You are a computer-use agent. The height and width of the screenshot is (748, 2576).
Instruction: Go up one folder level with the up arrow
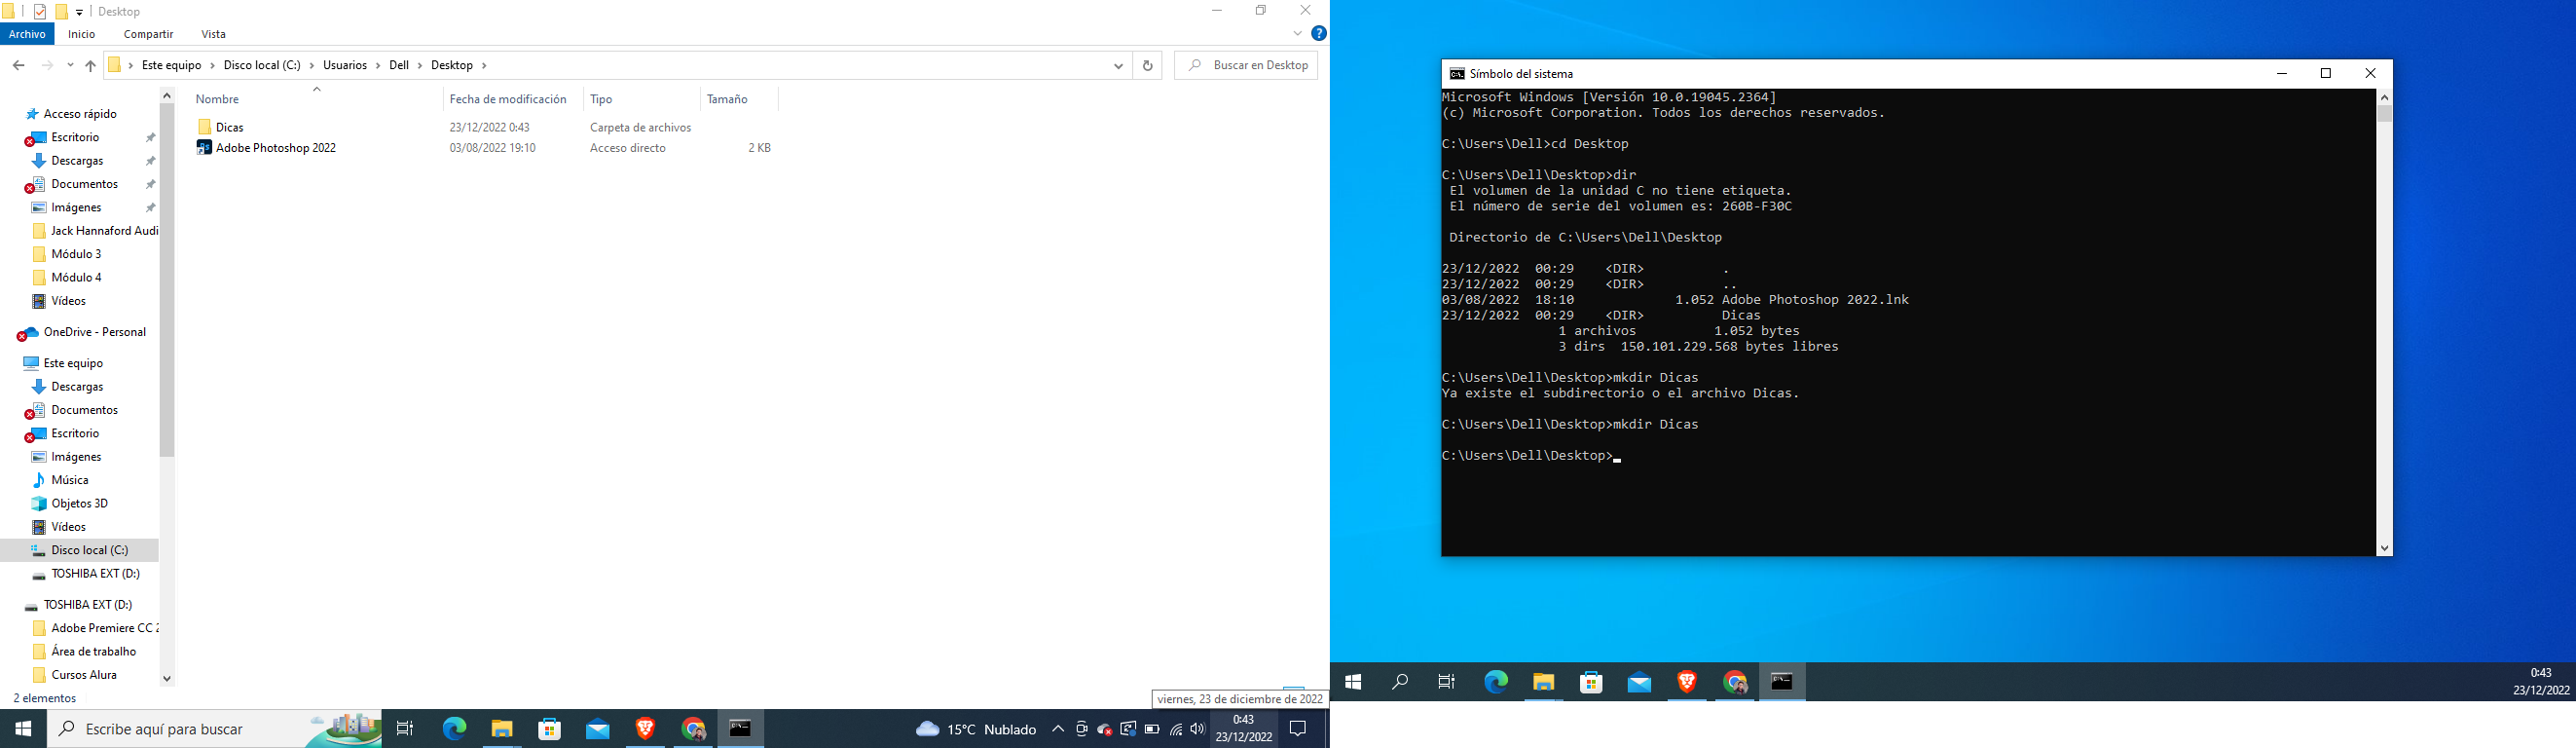(x=90, y=65)
